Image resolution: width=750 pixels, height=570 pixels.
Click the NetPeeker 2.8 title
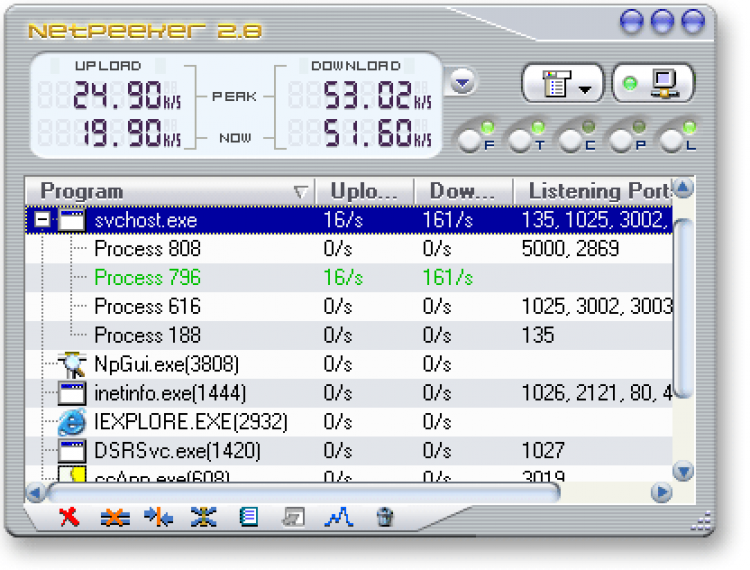[x=145, y=31]
